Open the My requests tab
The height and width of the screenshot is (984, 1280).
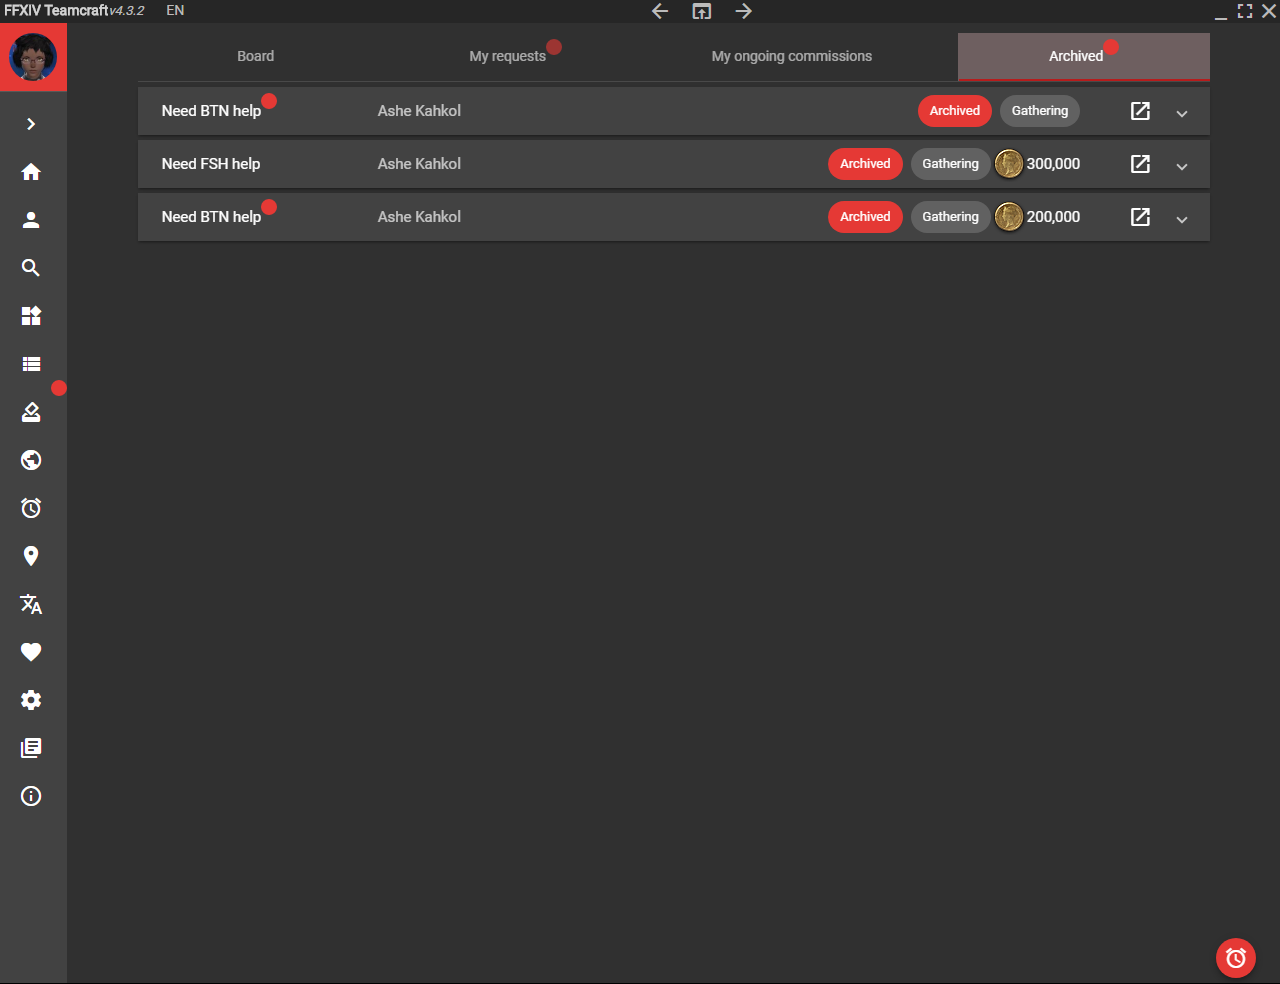[x=507, y=56]
